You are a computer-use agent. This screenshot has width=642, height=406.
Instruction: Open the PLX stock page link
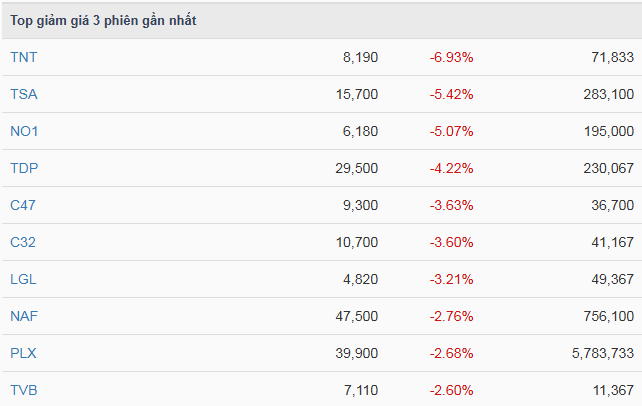coord(23,353)
